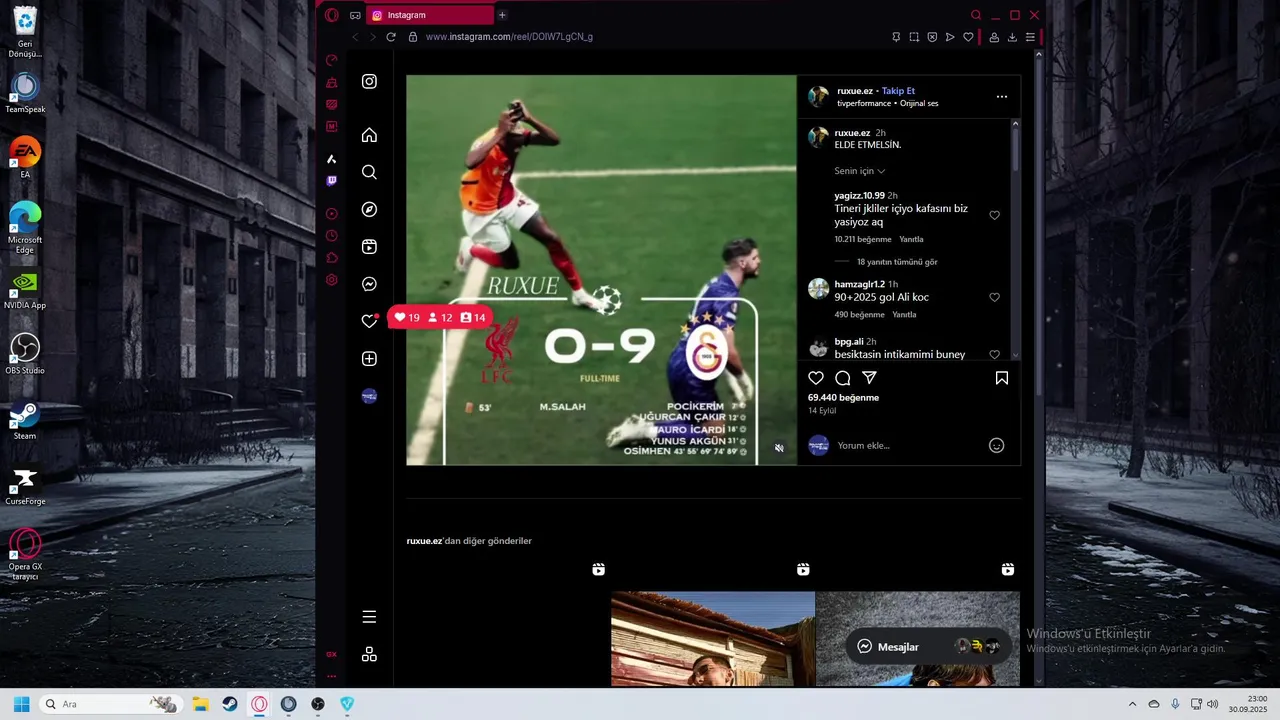Open Instagram search magnifier in sidebar
Image resolution: width=1280 pixels, height=720 pixels.
pyautogui.click(x=369, y=172)
